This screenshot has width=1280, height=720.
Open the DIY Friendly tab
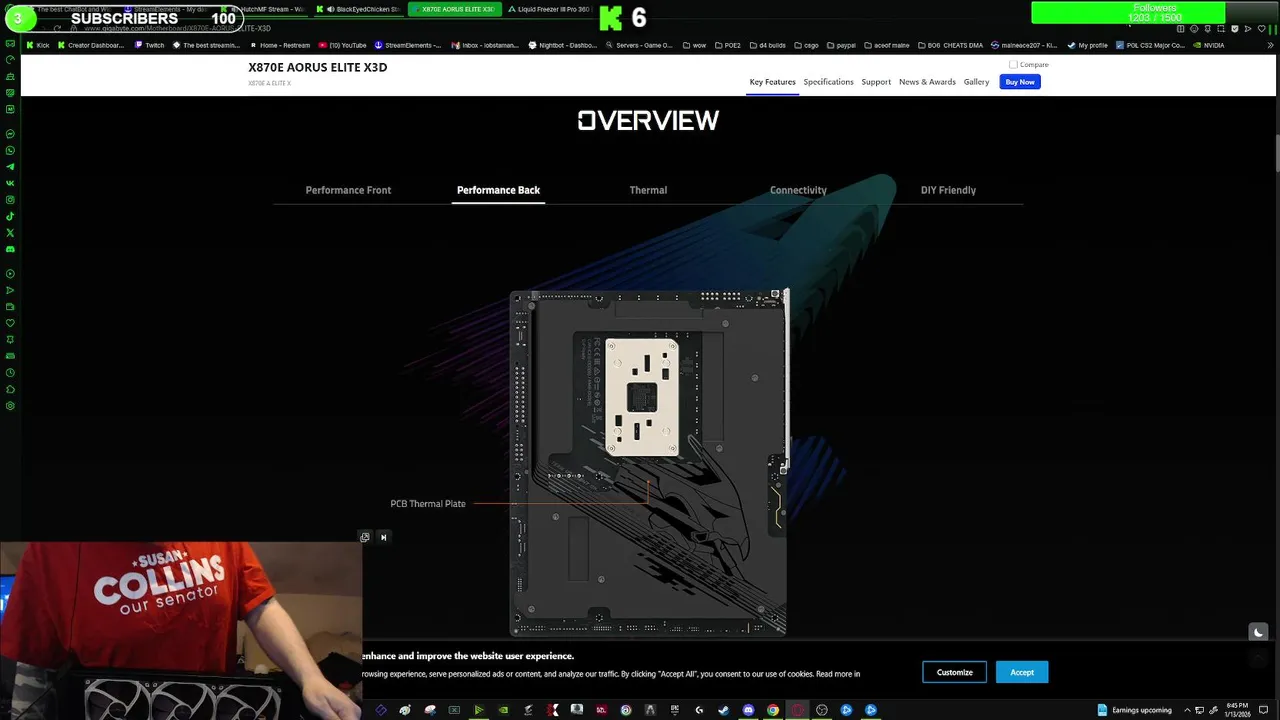[948, 190]
